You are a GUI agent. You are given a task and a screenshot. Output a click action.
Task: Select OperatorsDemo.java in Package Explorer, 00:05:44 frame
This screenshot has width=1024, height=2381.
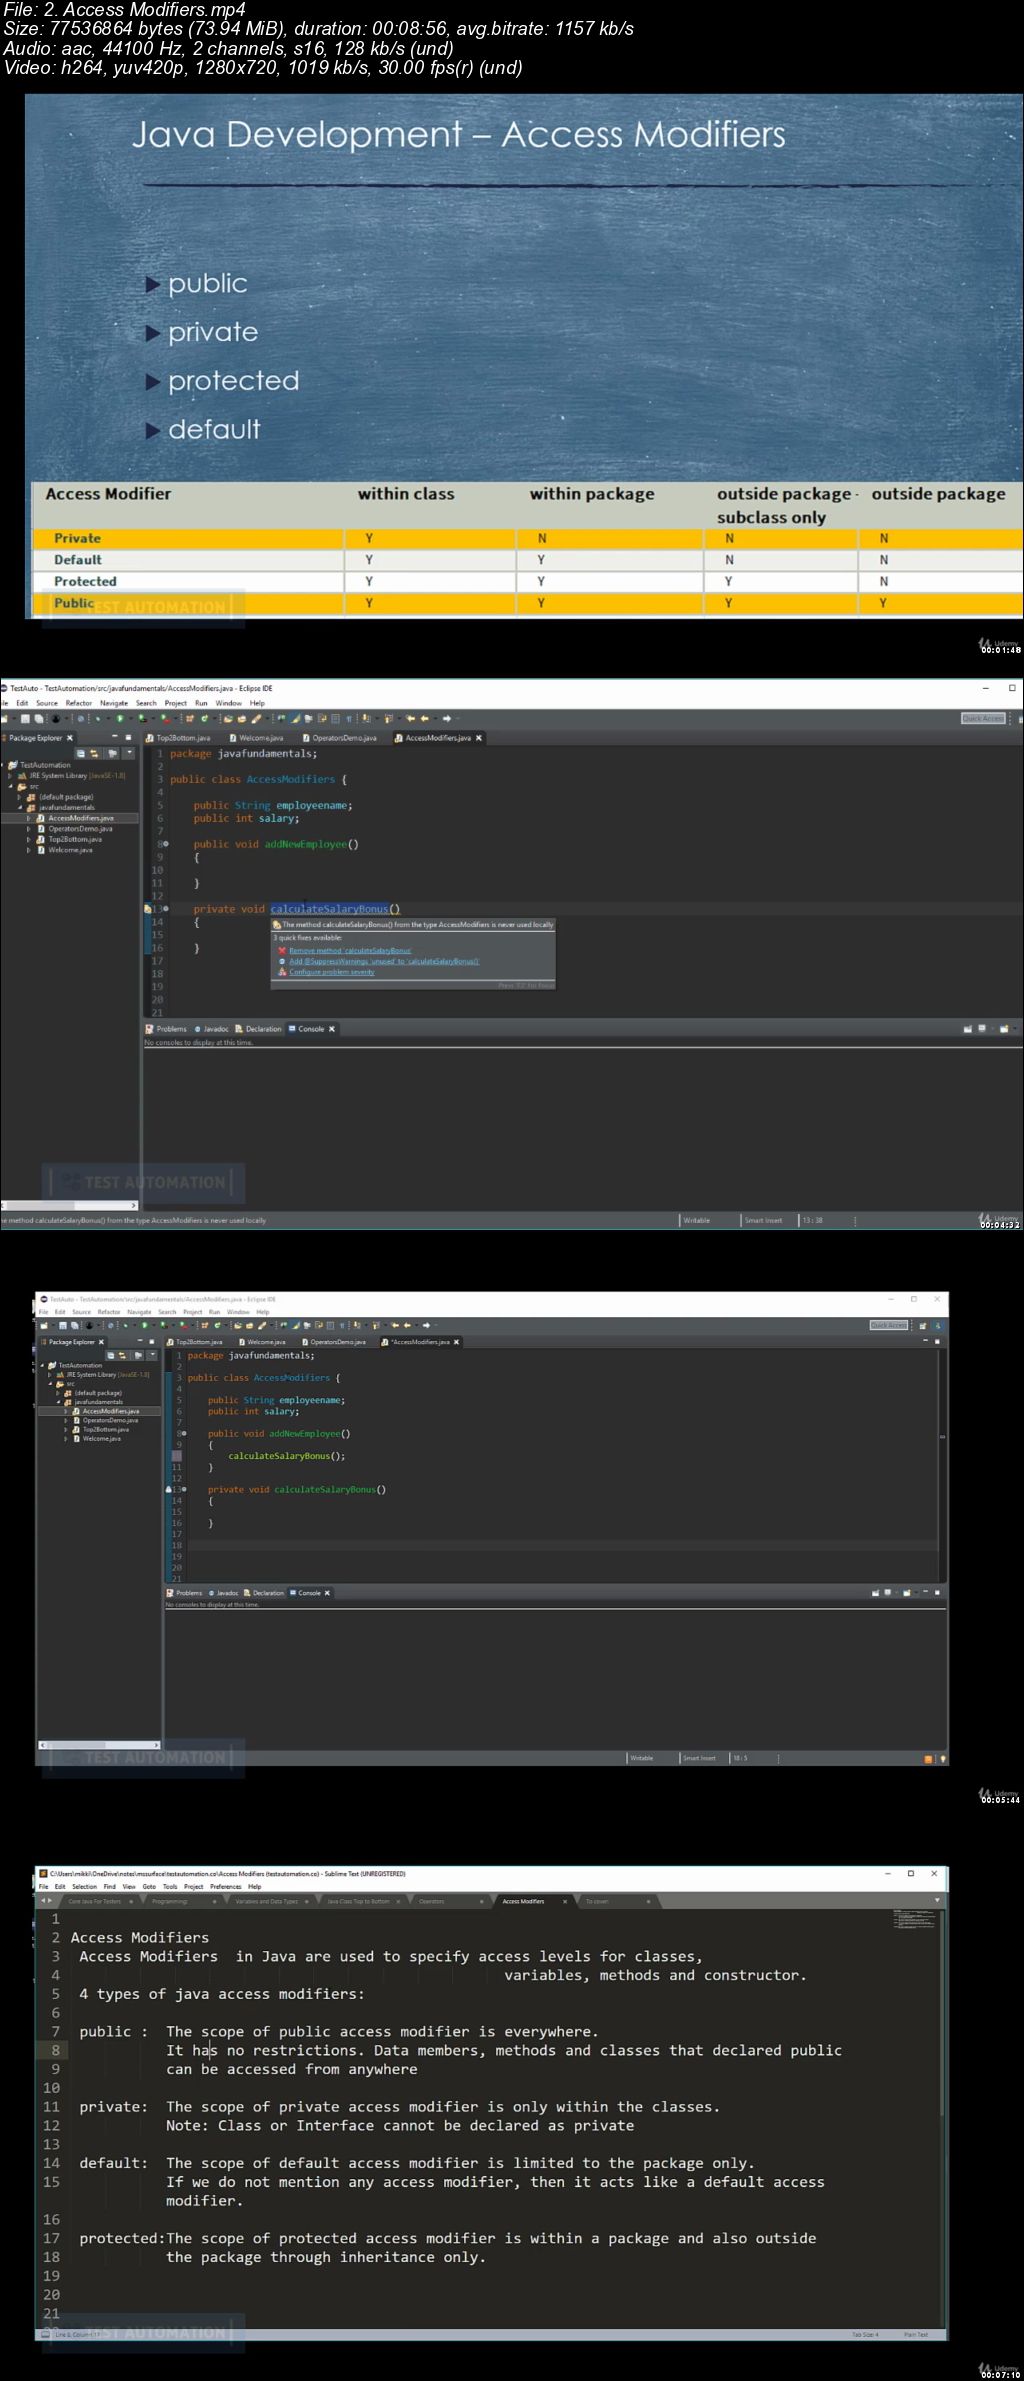[110, 1421]
